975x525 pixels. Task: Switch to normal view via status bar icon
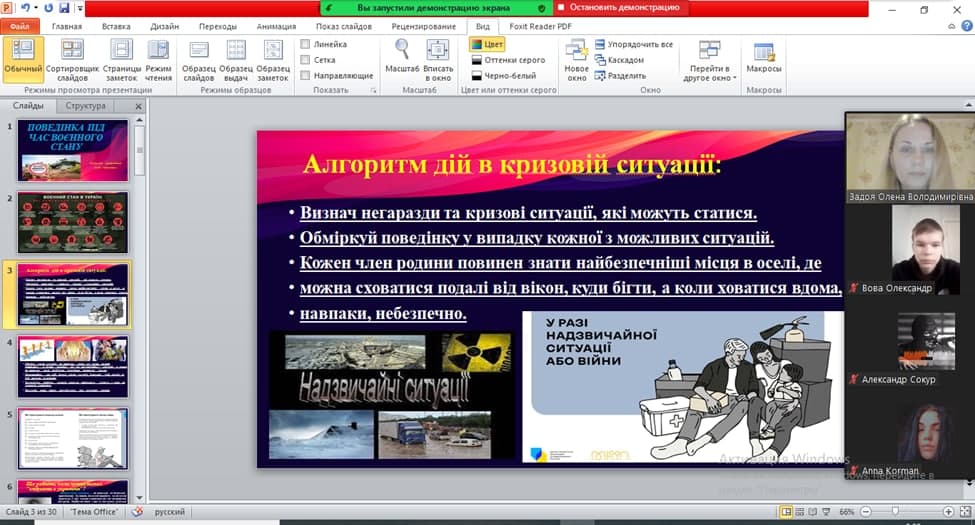787,511
